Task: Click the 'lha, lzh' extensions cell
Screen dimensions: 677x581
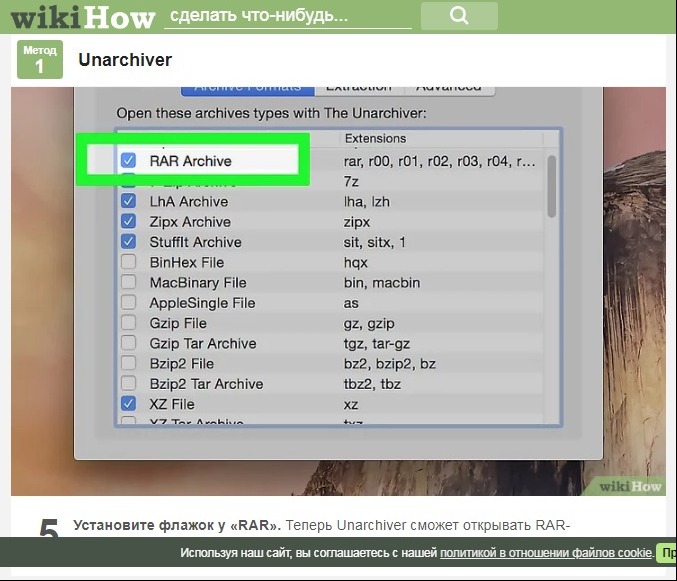Action: point(367,202)
